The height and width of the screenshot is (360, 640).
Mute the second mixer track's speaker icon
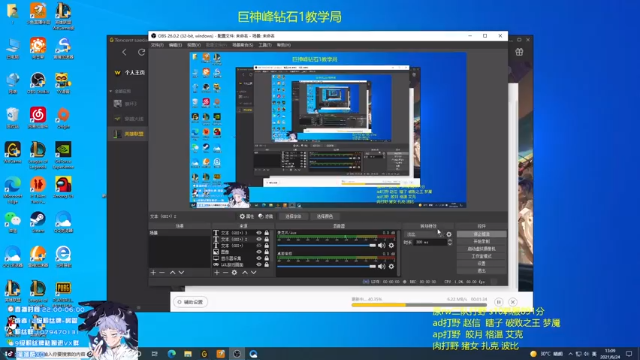(382, 267)
